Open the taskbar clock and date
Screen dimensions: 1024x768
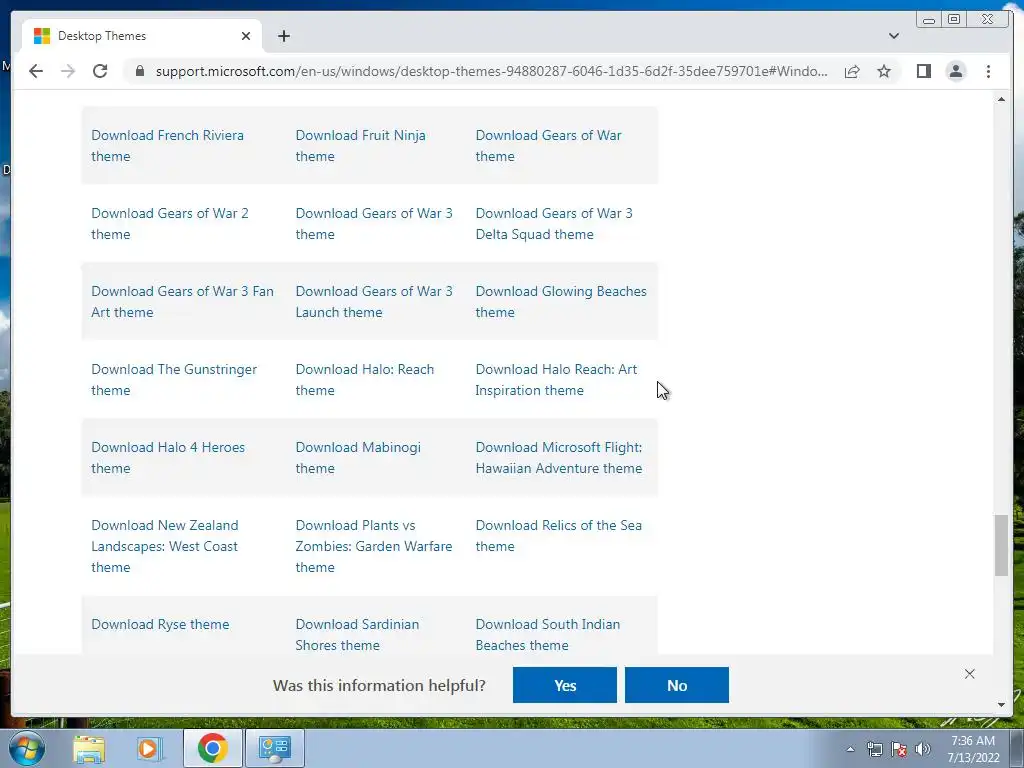(x=973, y=749)
